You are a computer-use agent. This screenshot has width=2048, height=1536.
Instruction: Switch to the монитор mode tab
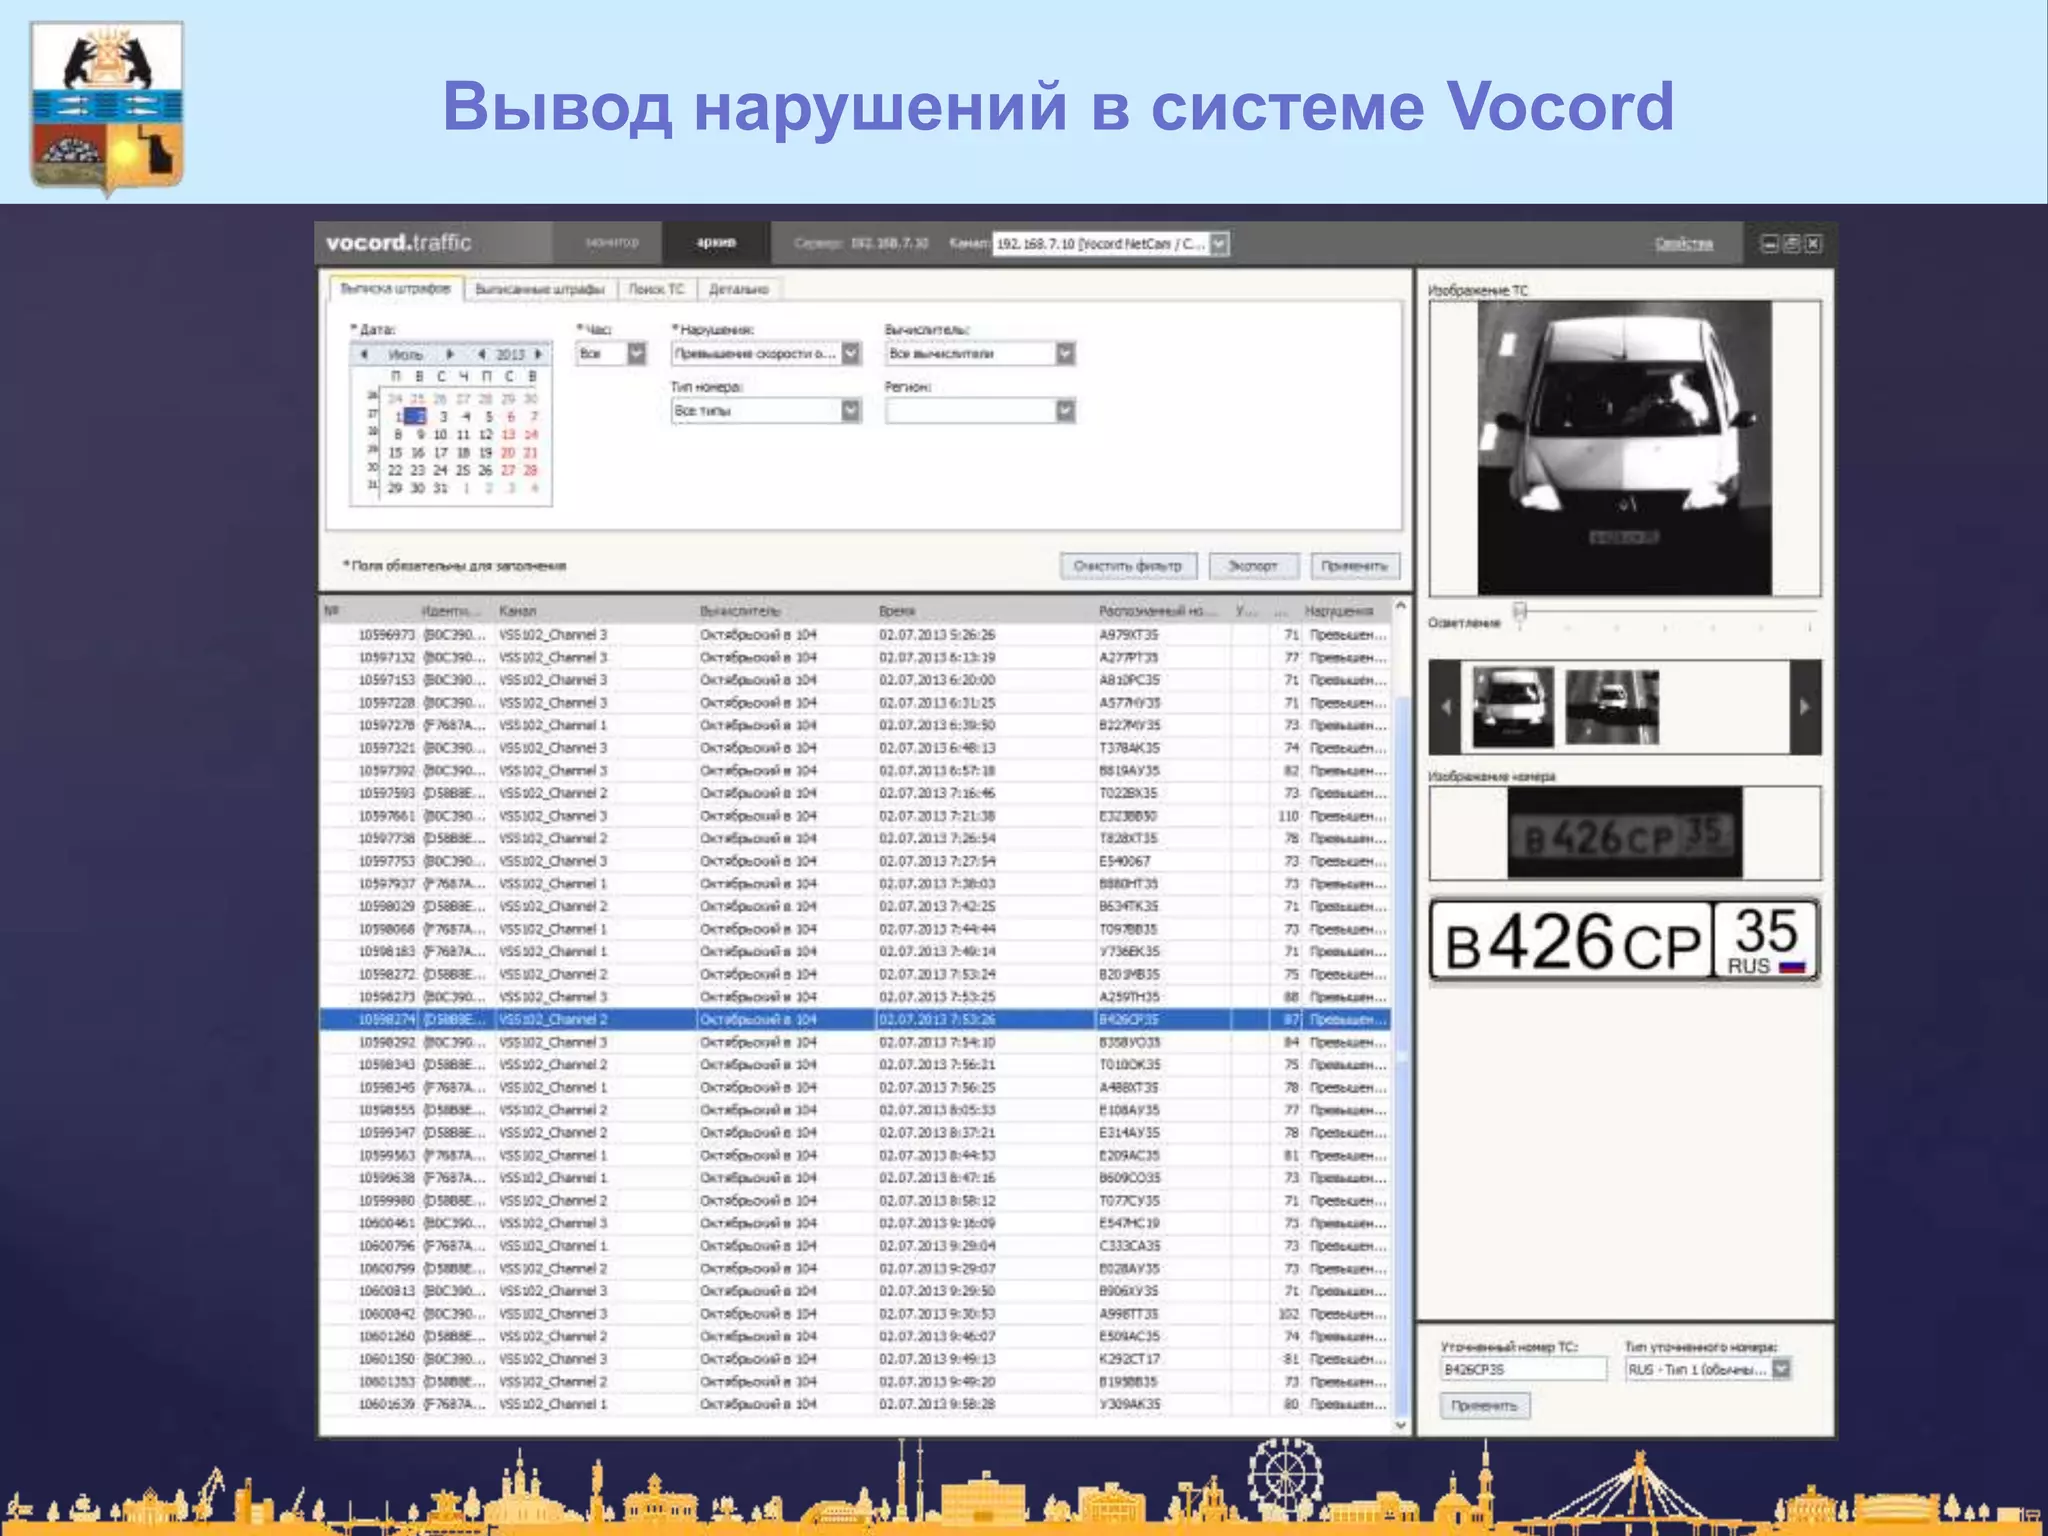(611, 243)
